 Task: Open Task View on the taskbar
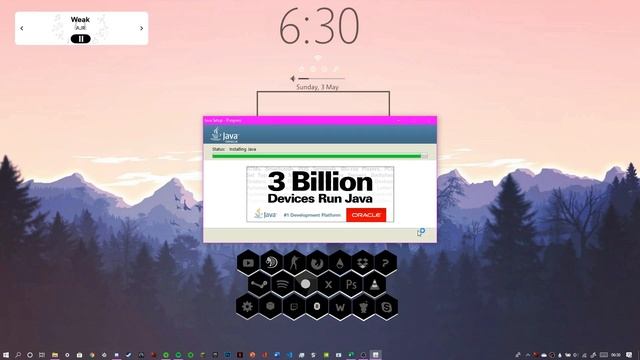pyautogui.click(x=42, y=355)
